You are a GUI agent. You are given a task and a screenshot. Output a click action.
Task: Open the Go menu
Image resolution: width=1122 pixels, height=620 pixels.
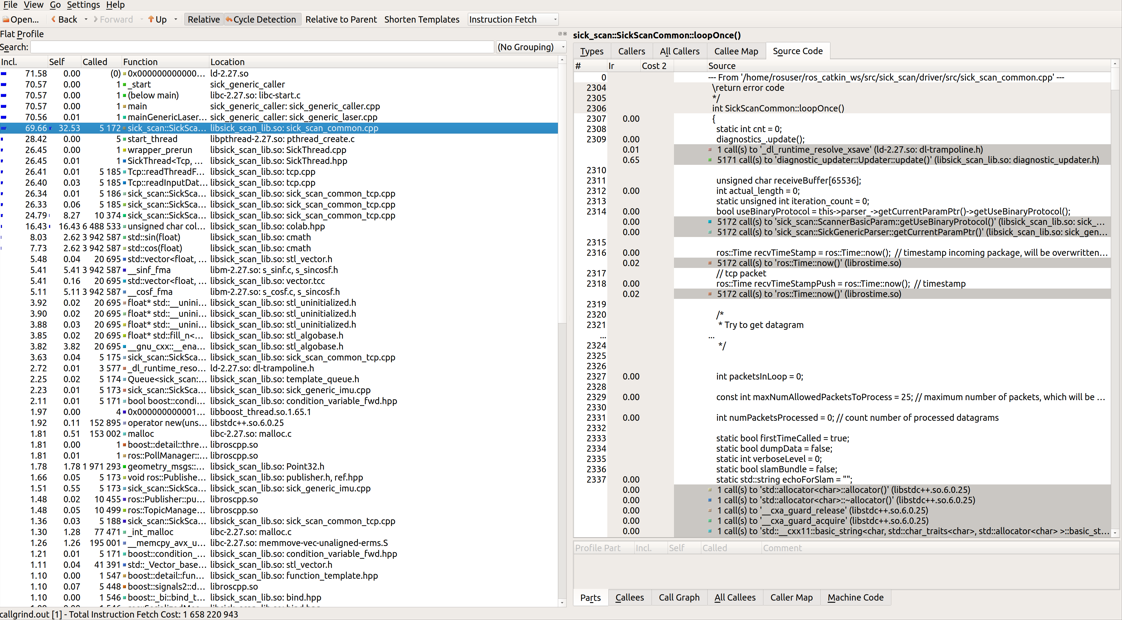point(55,5)
